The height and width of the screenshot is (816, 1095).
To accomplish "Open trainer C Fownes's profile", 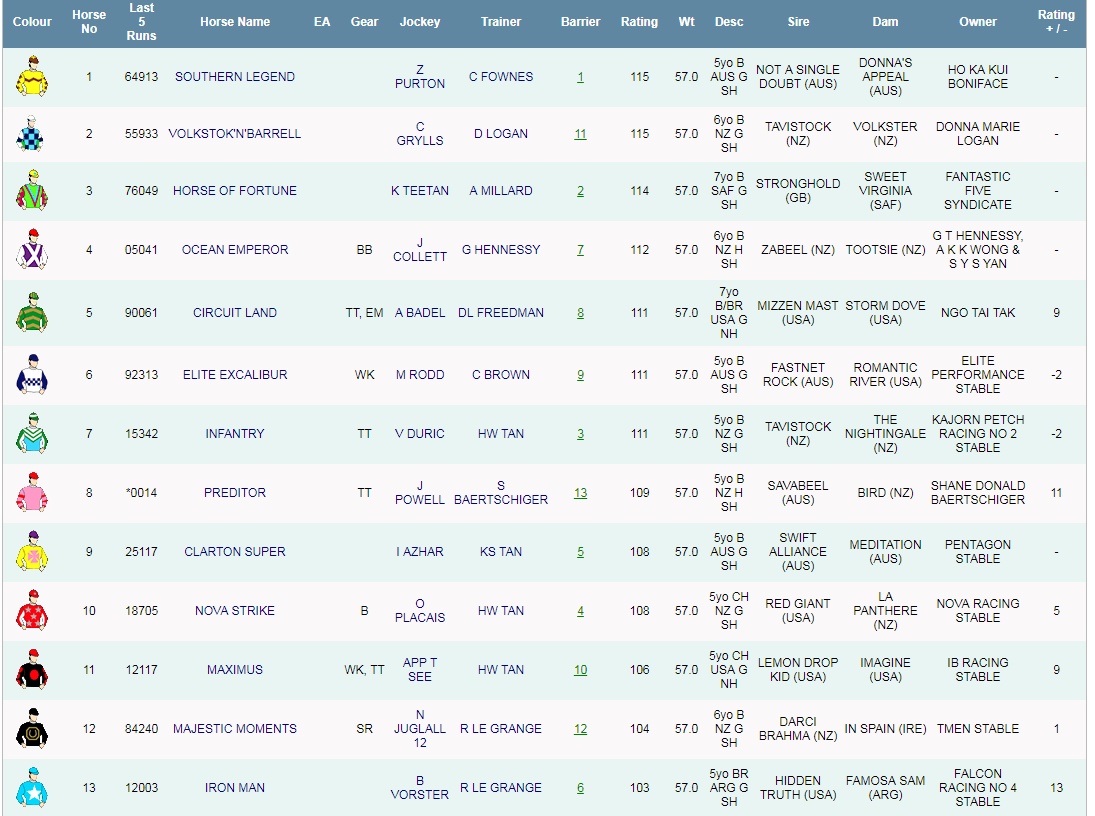I will (501, 77).
